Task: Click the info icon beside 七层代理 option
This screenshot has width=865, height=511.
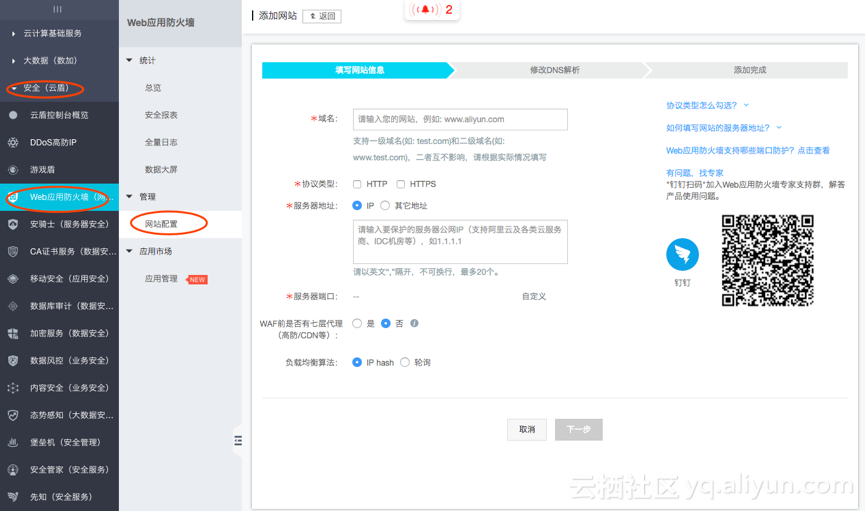Action: click(414, 323)
